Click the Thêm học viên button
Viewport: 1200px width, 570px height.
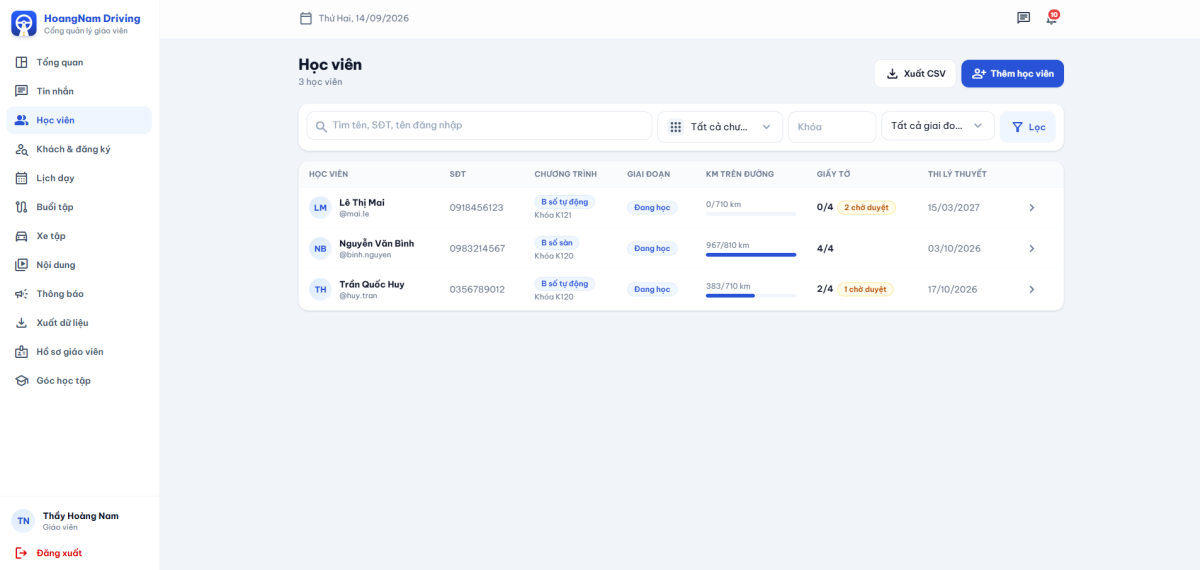point(1012,74)
